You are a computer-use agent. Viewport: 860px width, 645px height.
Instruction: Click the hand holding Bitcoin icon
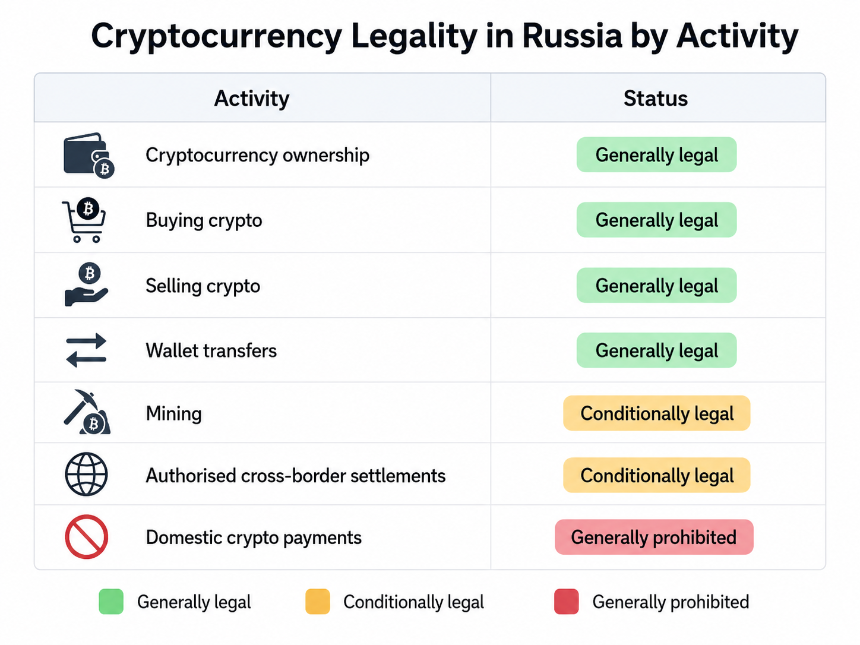pyautogui.click(x=87, y=285)
